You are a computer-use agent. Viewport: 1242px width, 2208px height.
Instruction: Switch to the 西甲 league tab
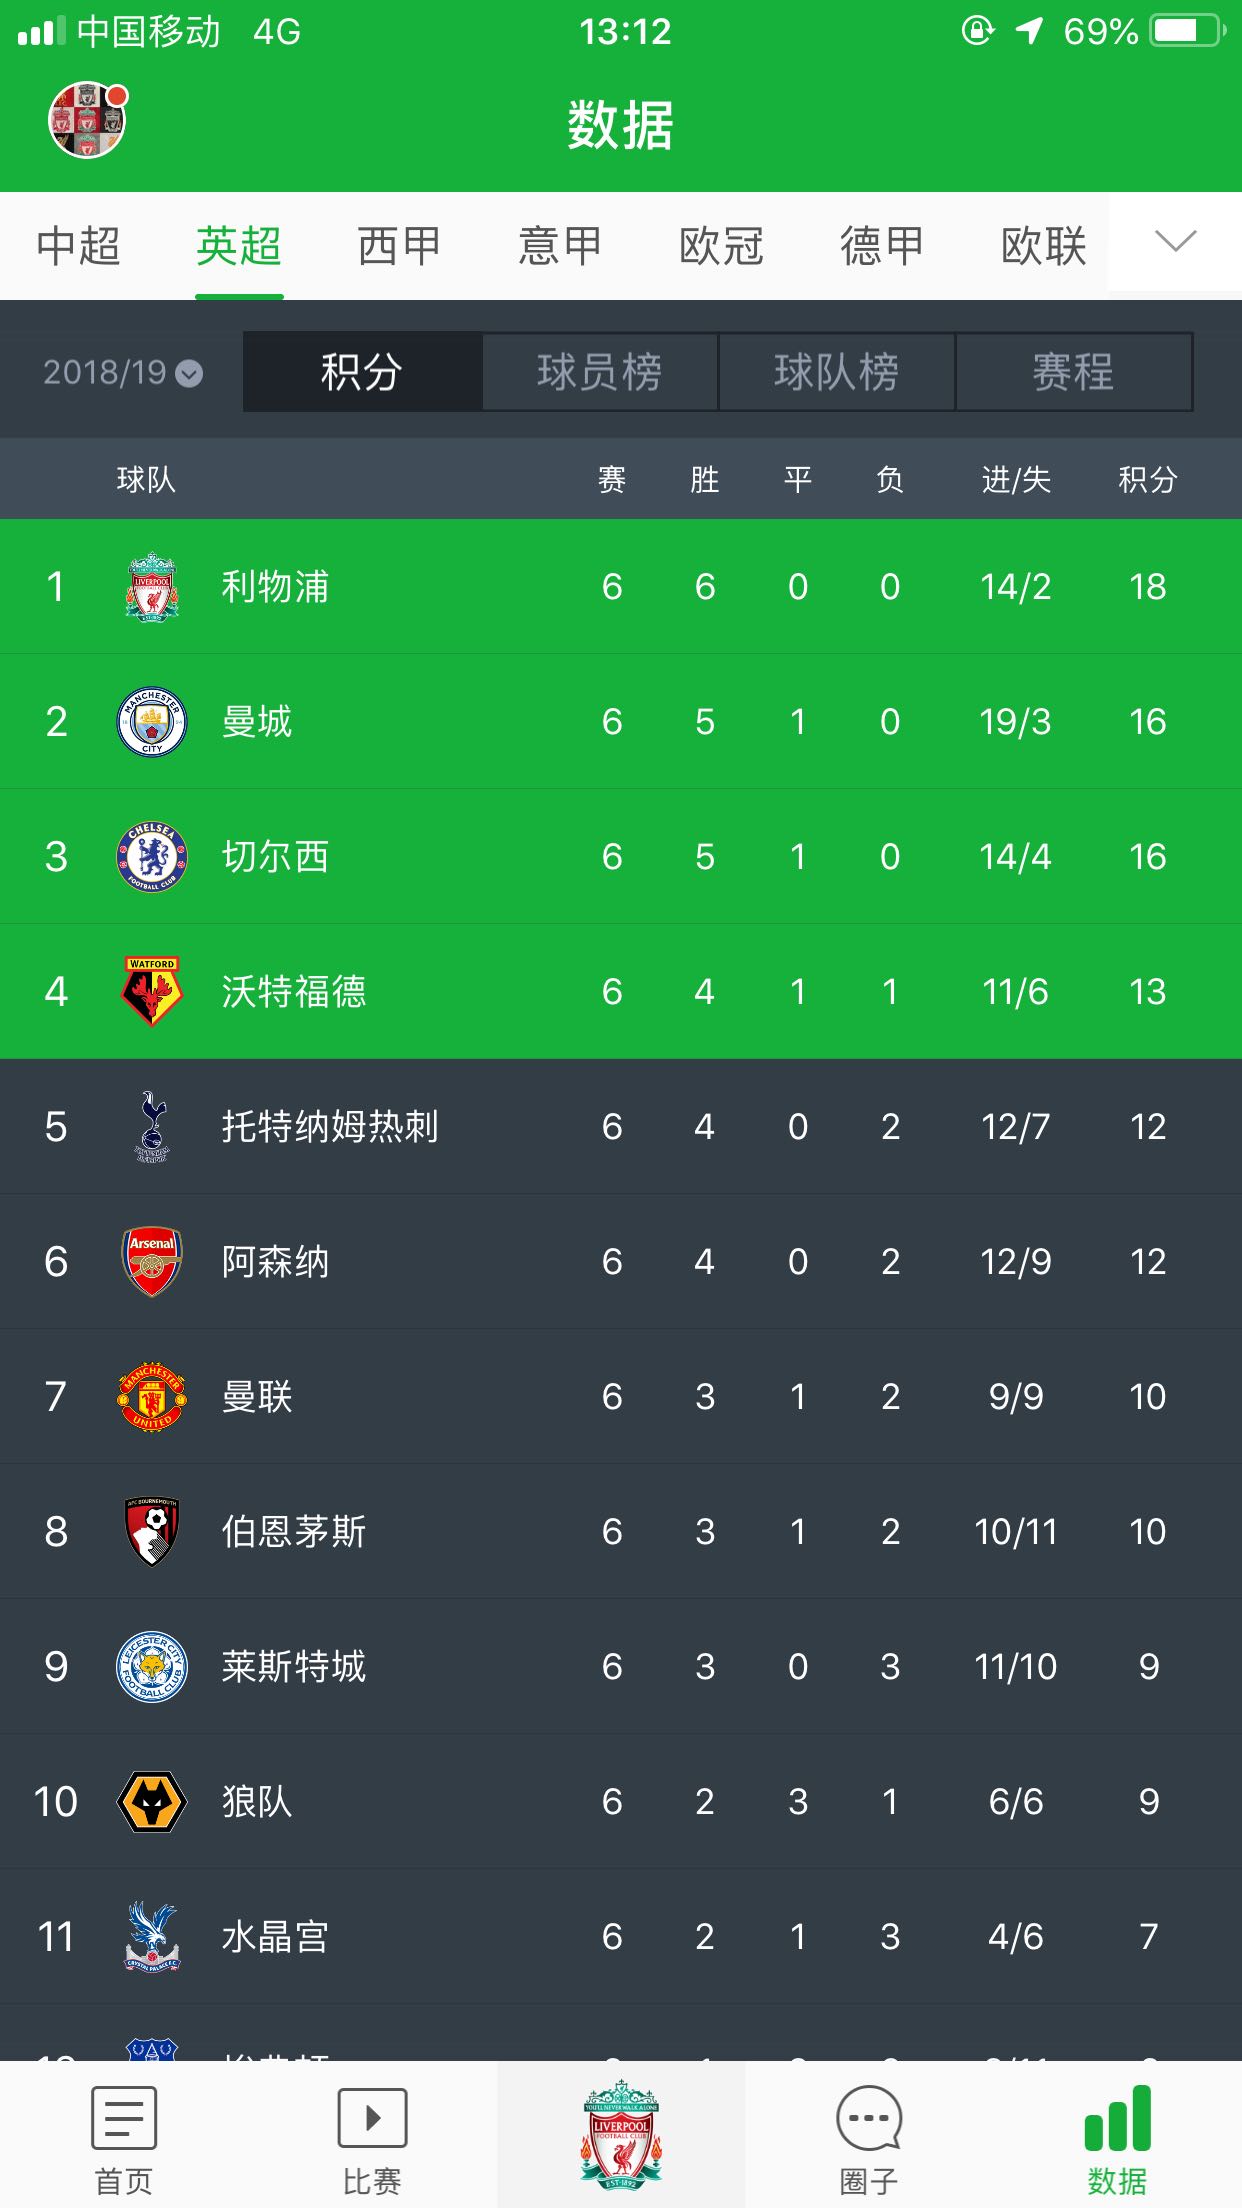tap(399, 246)
